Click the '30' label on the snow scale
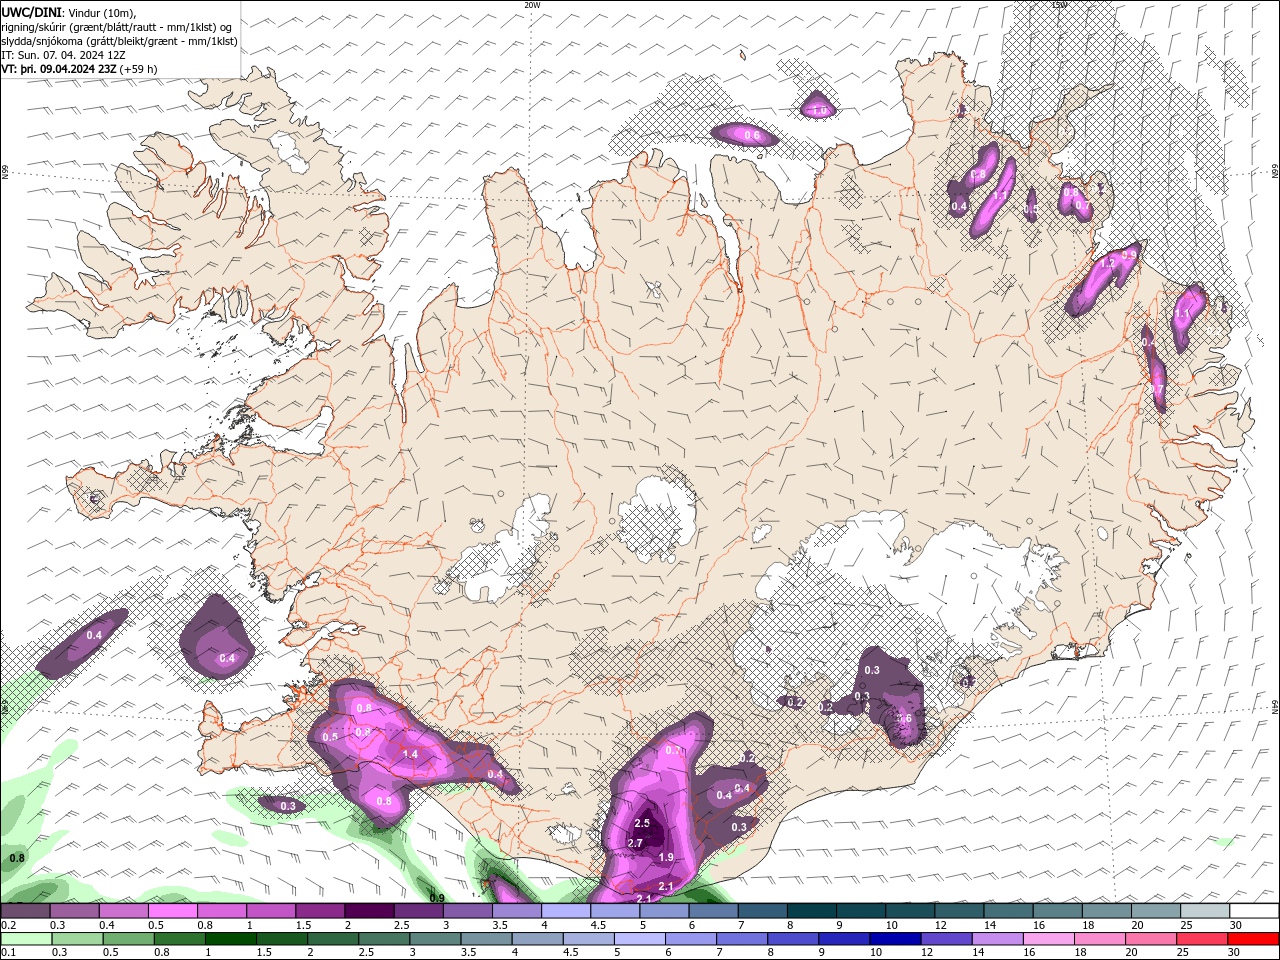The image size is (1280, 960). click(1236, 925)
